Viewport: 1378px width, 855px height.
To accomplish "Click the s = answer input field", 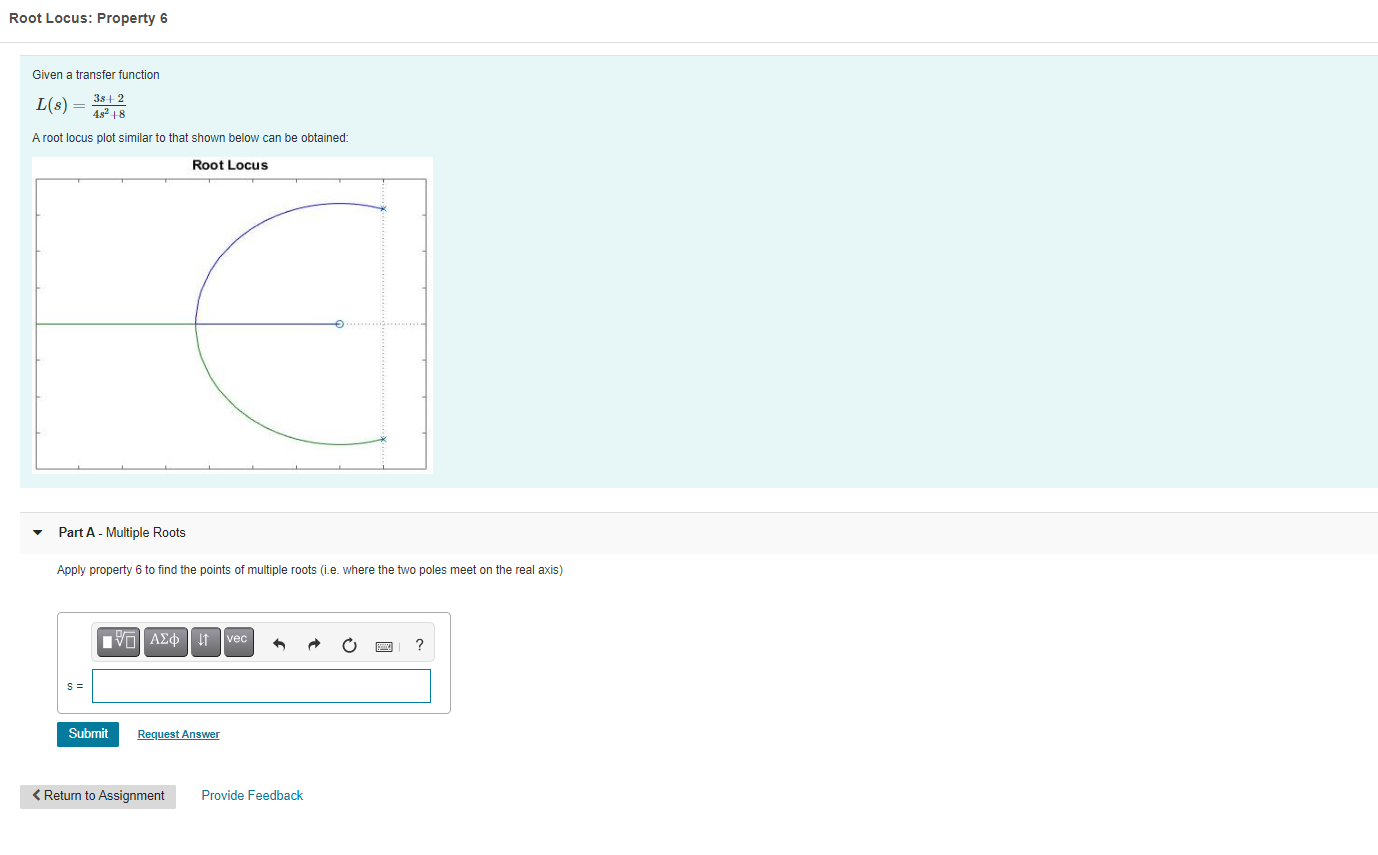I will (262, 686).
